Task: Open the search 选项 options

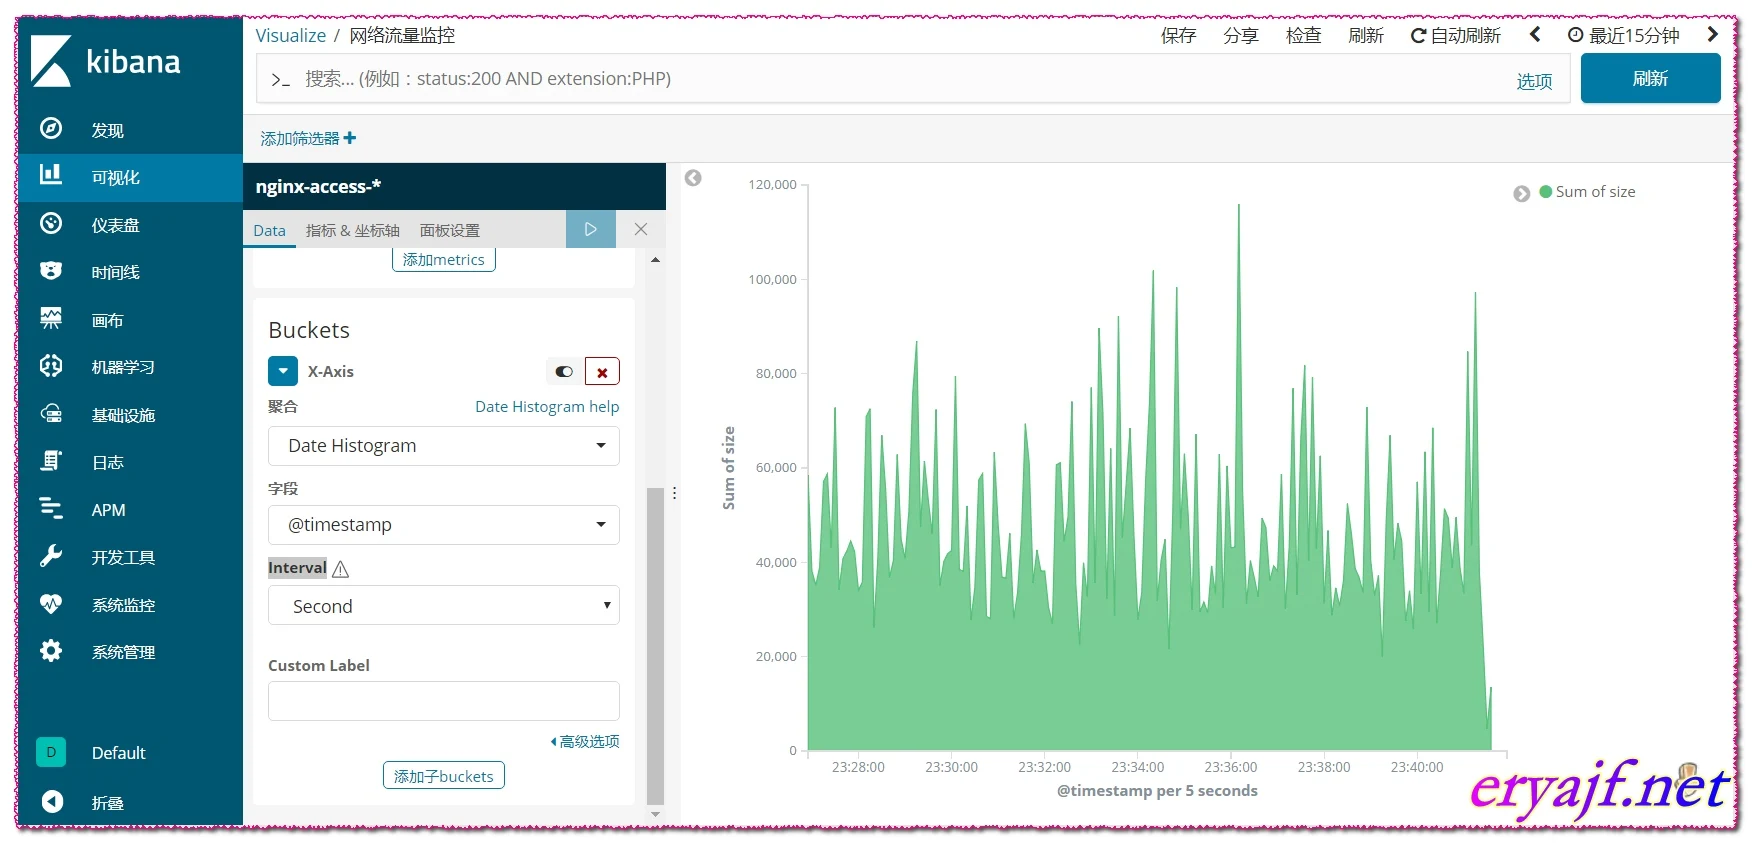Action: [1534, 81]
